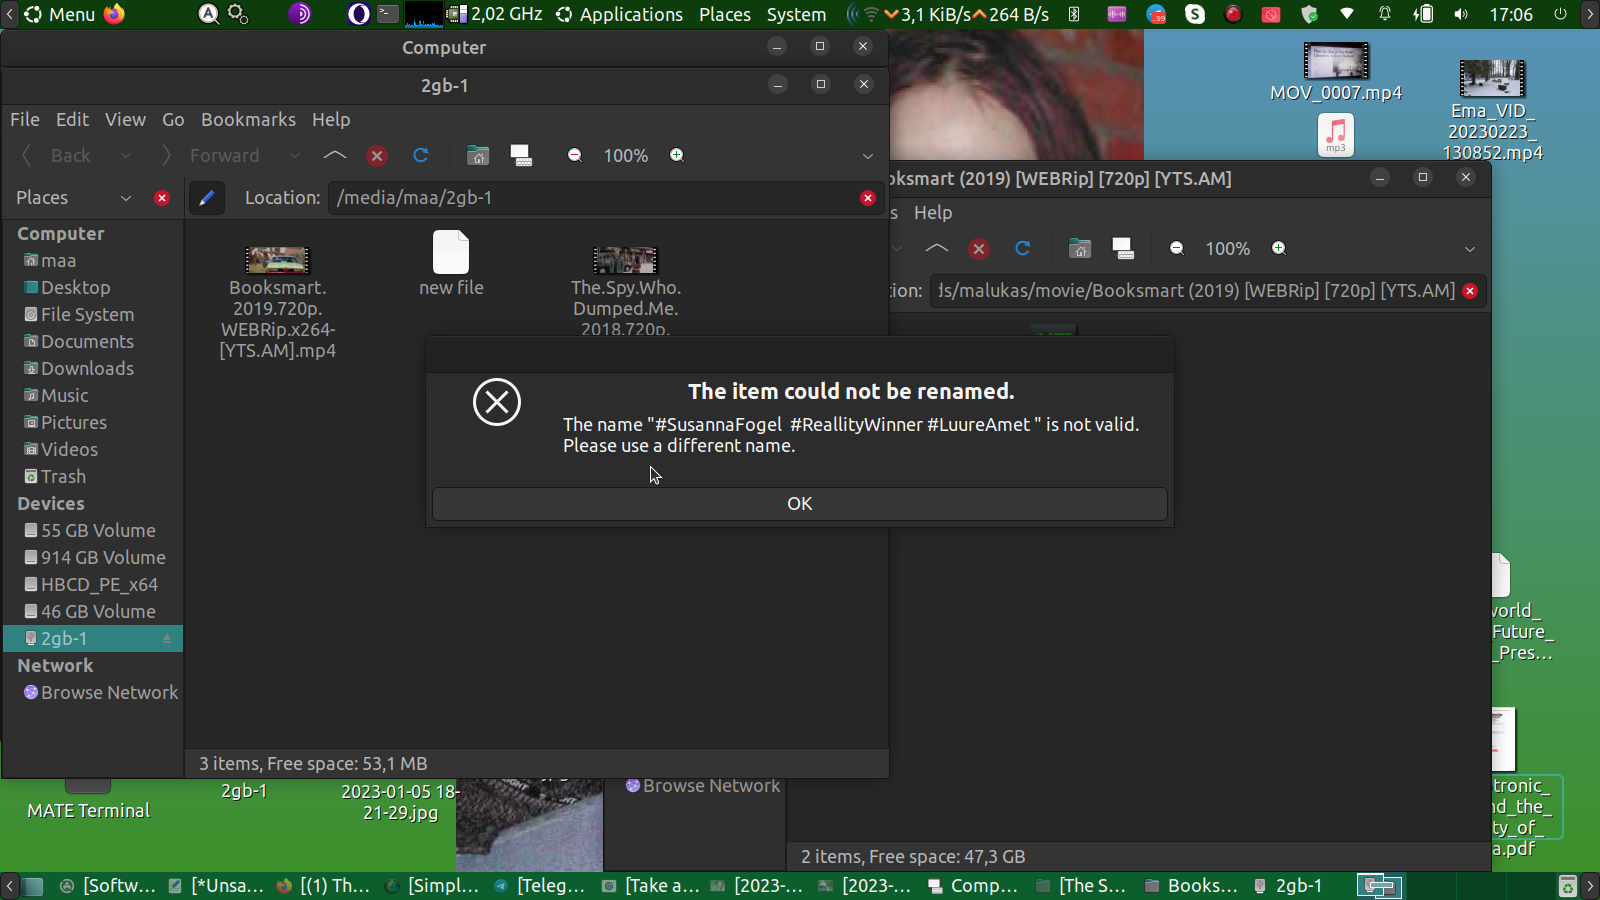This screenshot has width=1600, height=900.
Task: Click the /media/maa/2gb-1 location field
Action: point(595,198)
